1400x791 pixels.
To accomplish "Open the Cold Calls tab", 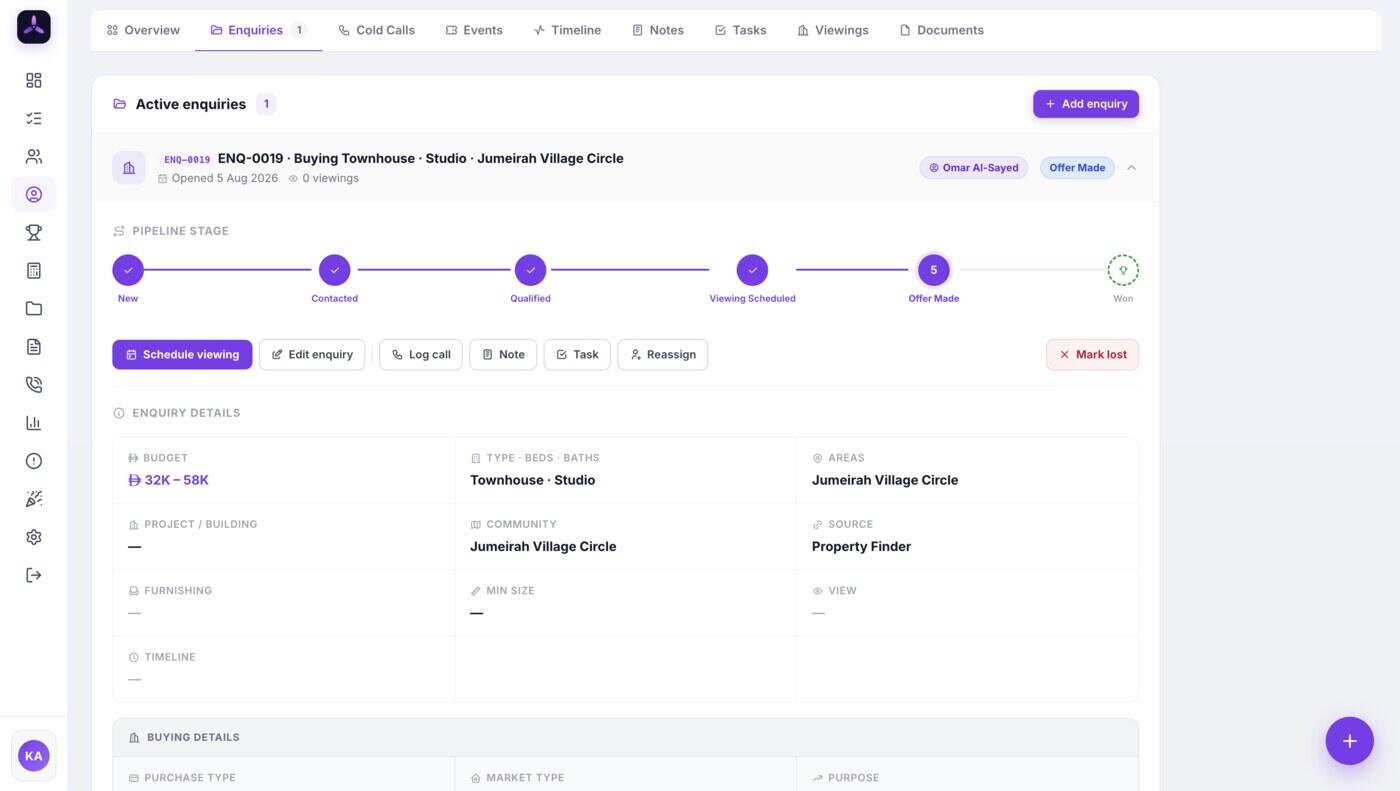I will point(376,30).
